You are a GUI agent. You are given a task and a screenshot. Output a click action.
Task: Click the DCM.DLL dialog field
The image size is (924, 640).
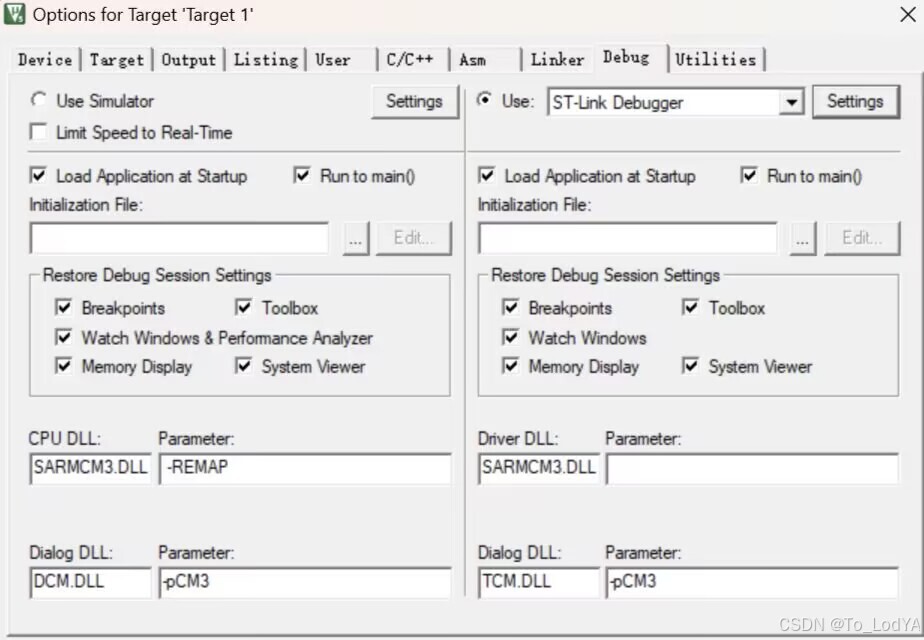90,583
